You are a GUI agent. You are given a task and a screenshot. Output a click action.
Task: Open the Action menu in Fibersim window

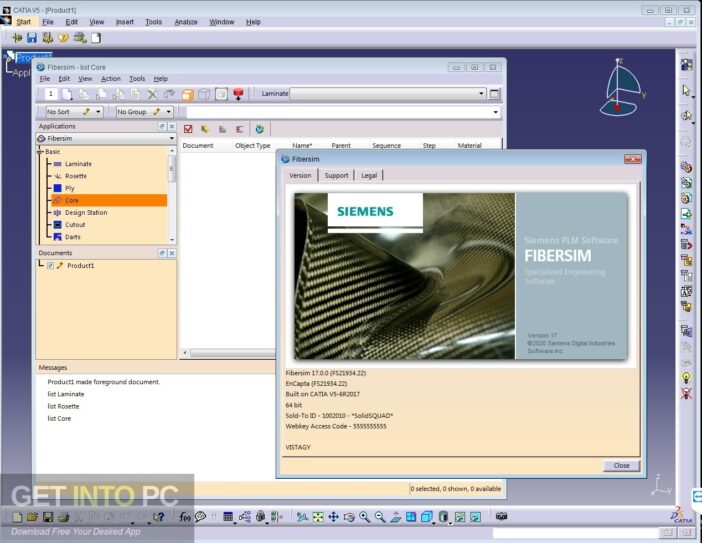pos(111,79)
